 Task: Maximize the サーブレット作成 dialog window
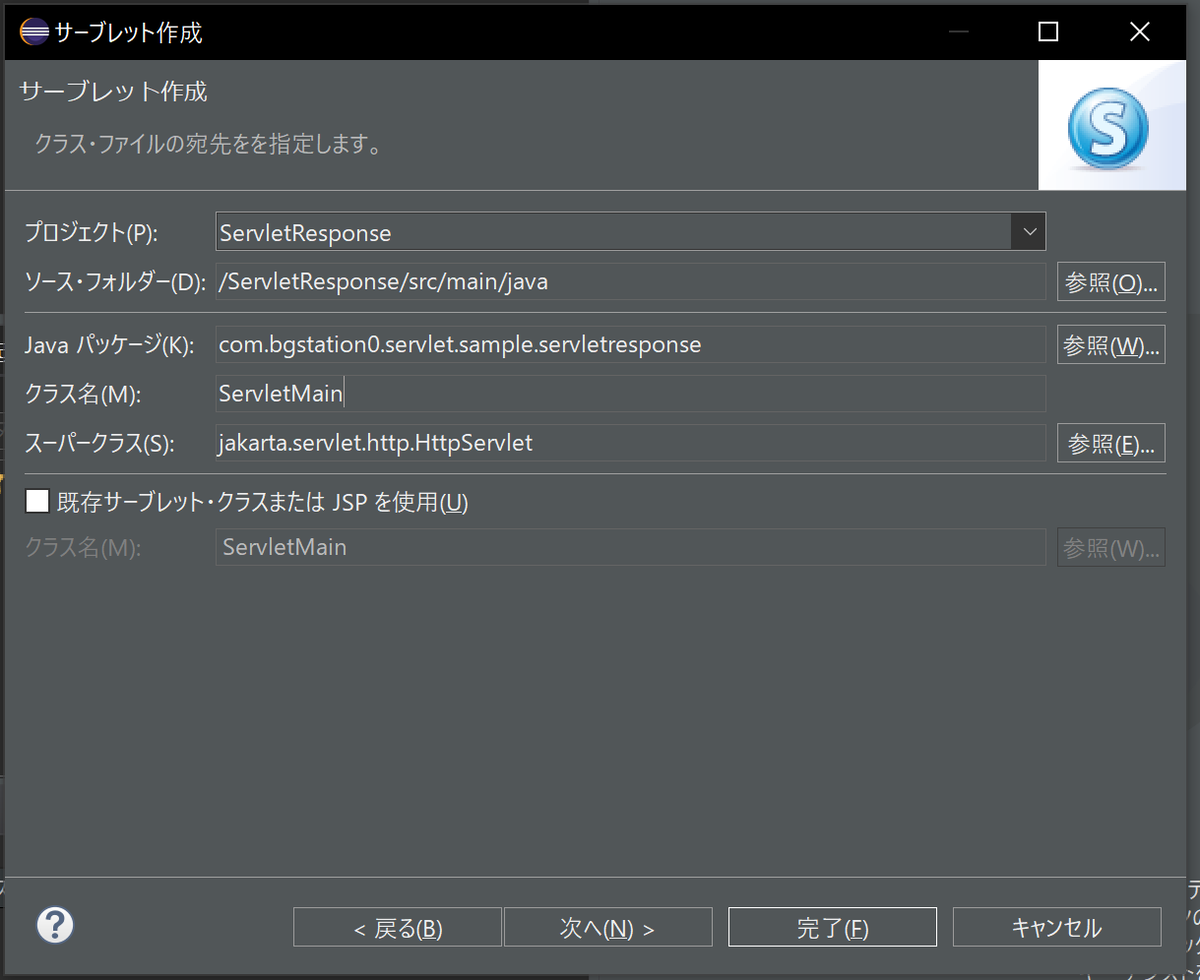tap(1048, 32)
